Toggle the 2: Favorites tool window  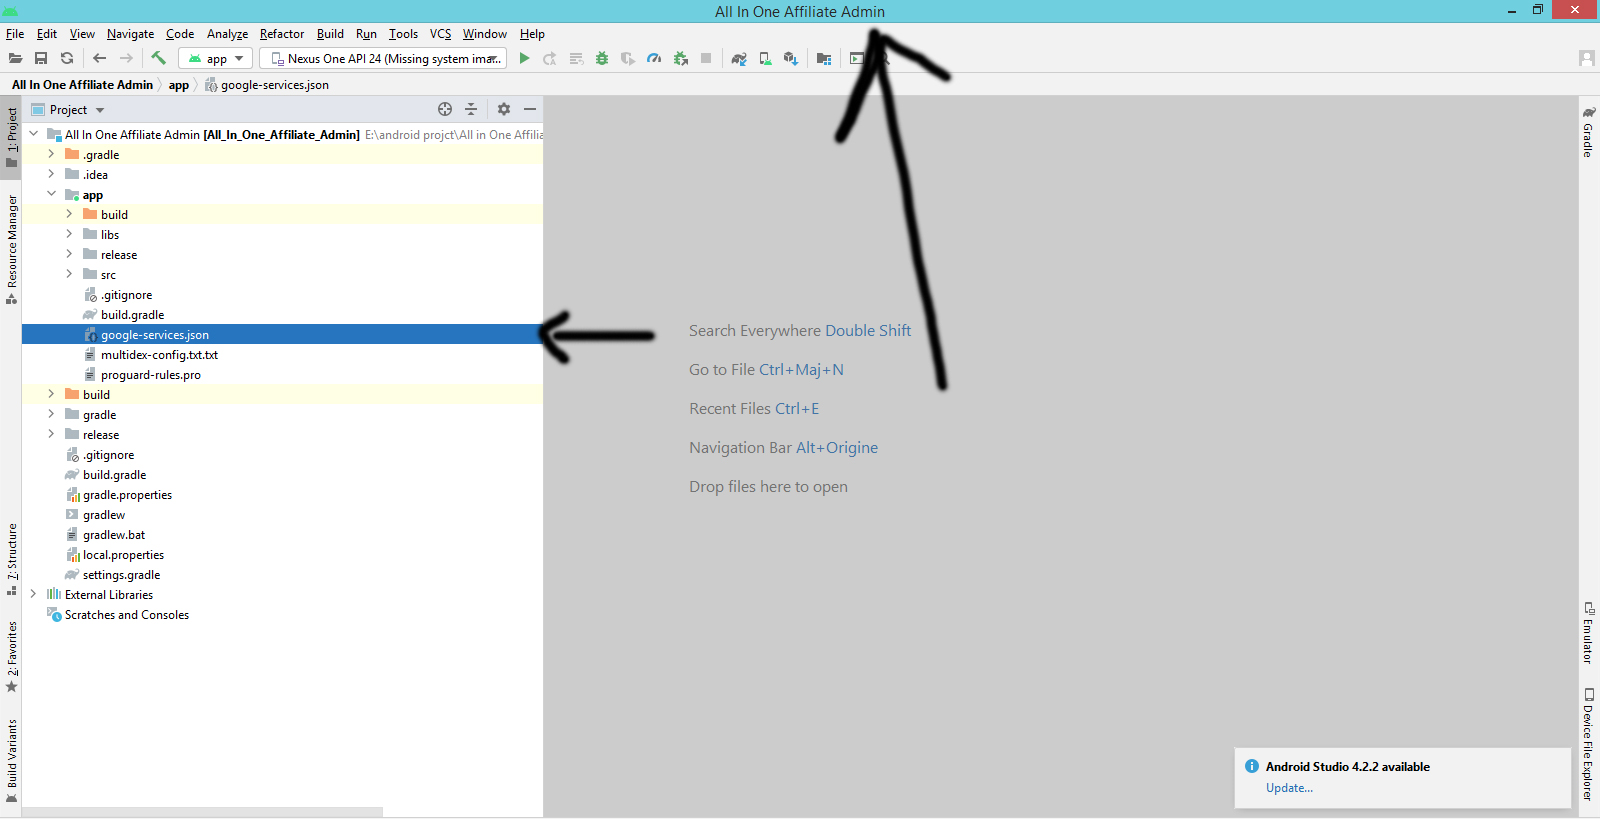pos(11,657)
